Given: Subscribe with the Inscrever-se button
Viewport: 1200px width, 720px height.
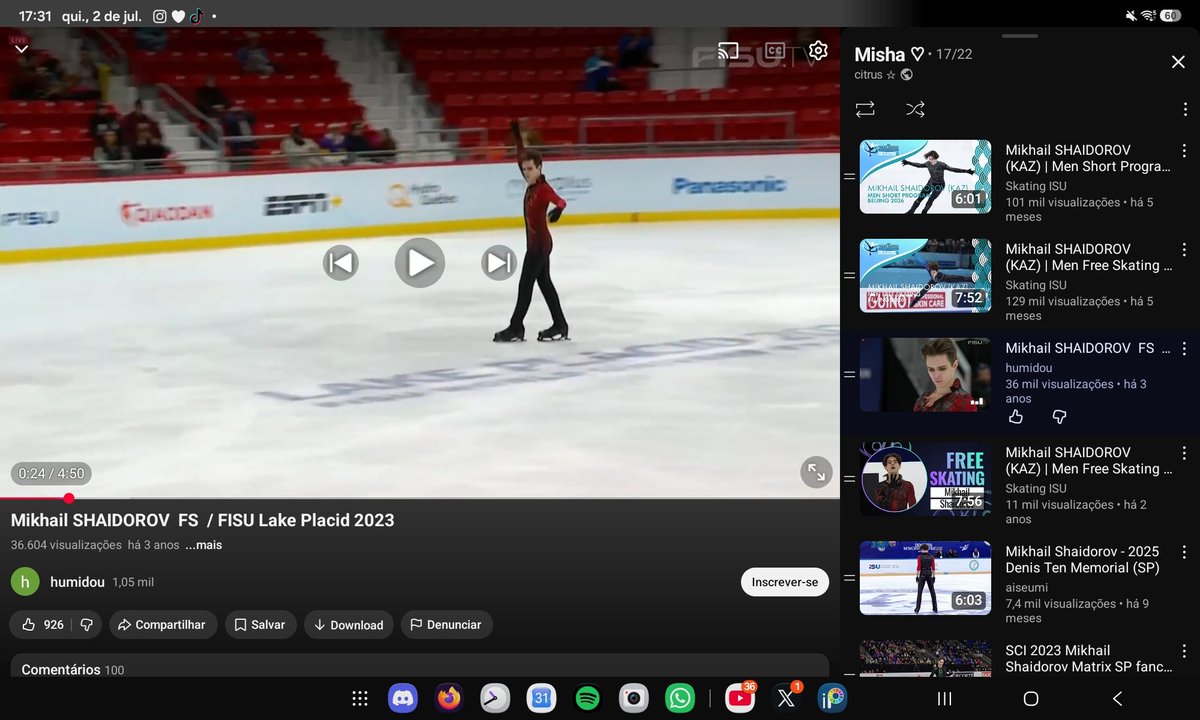Looking at the screenshot, I should click(x=785, y=582).
